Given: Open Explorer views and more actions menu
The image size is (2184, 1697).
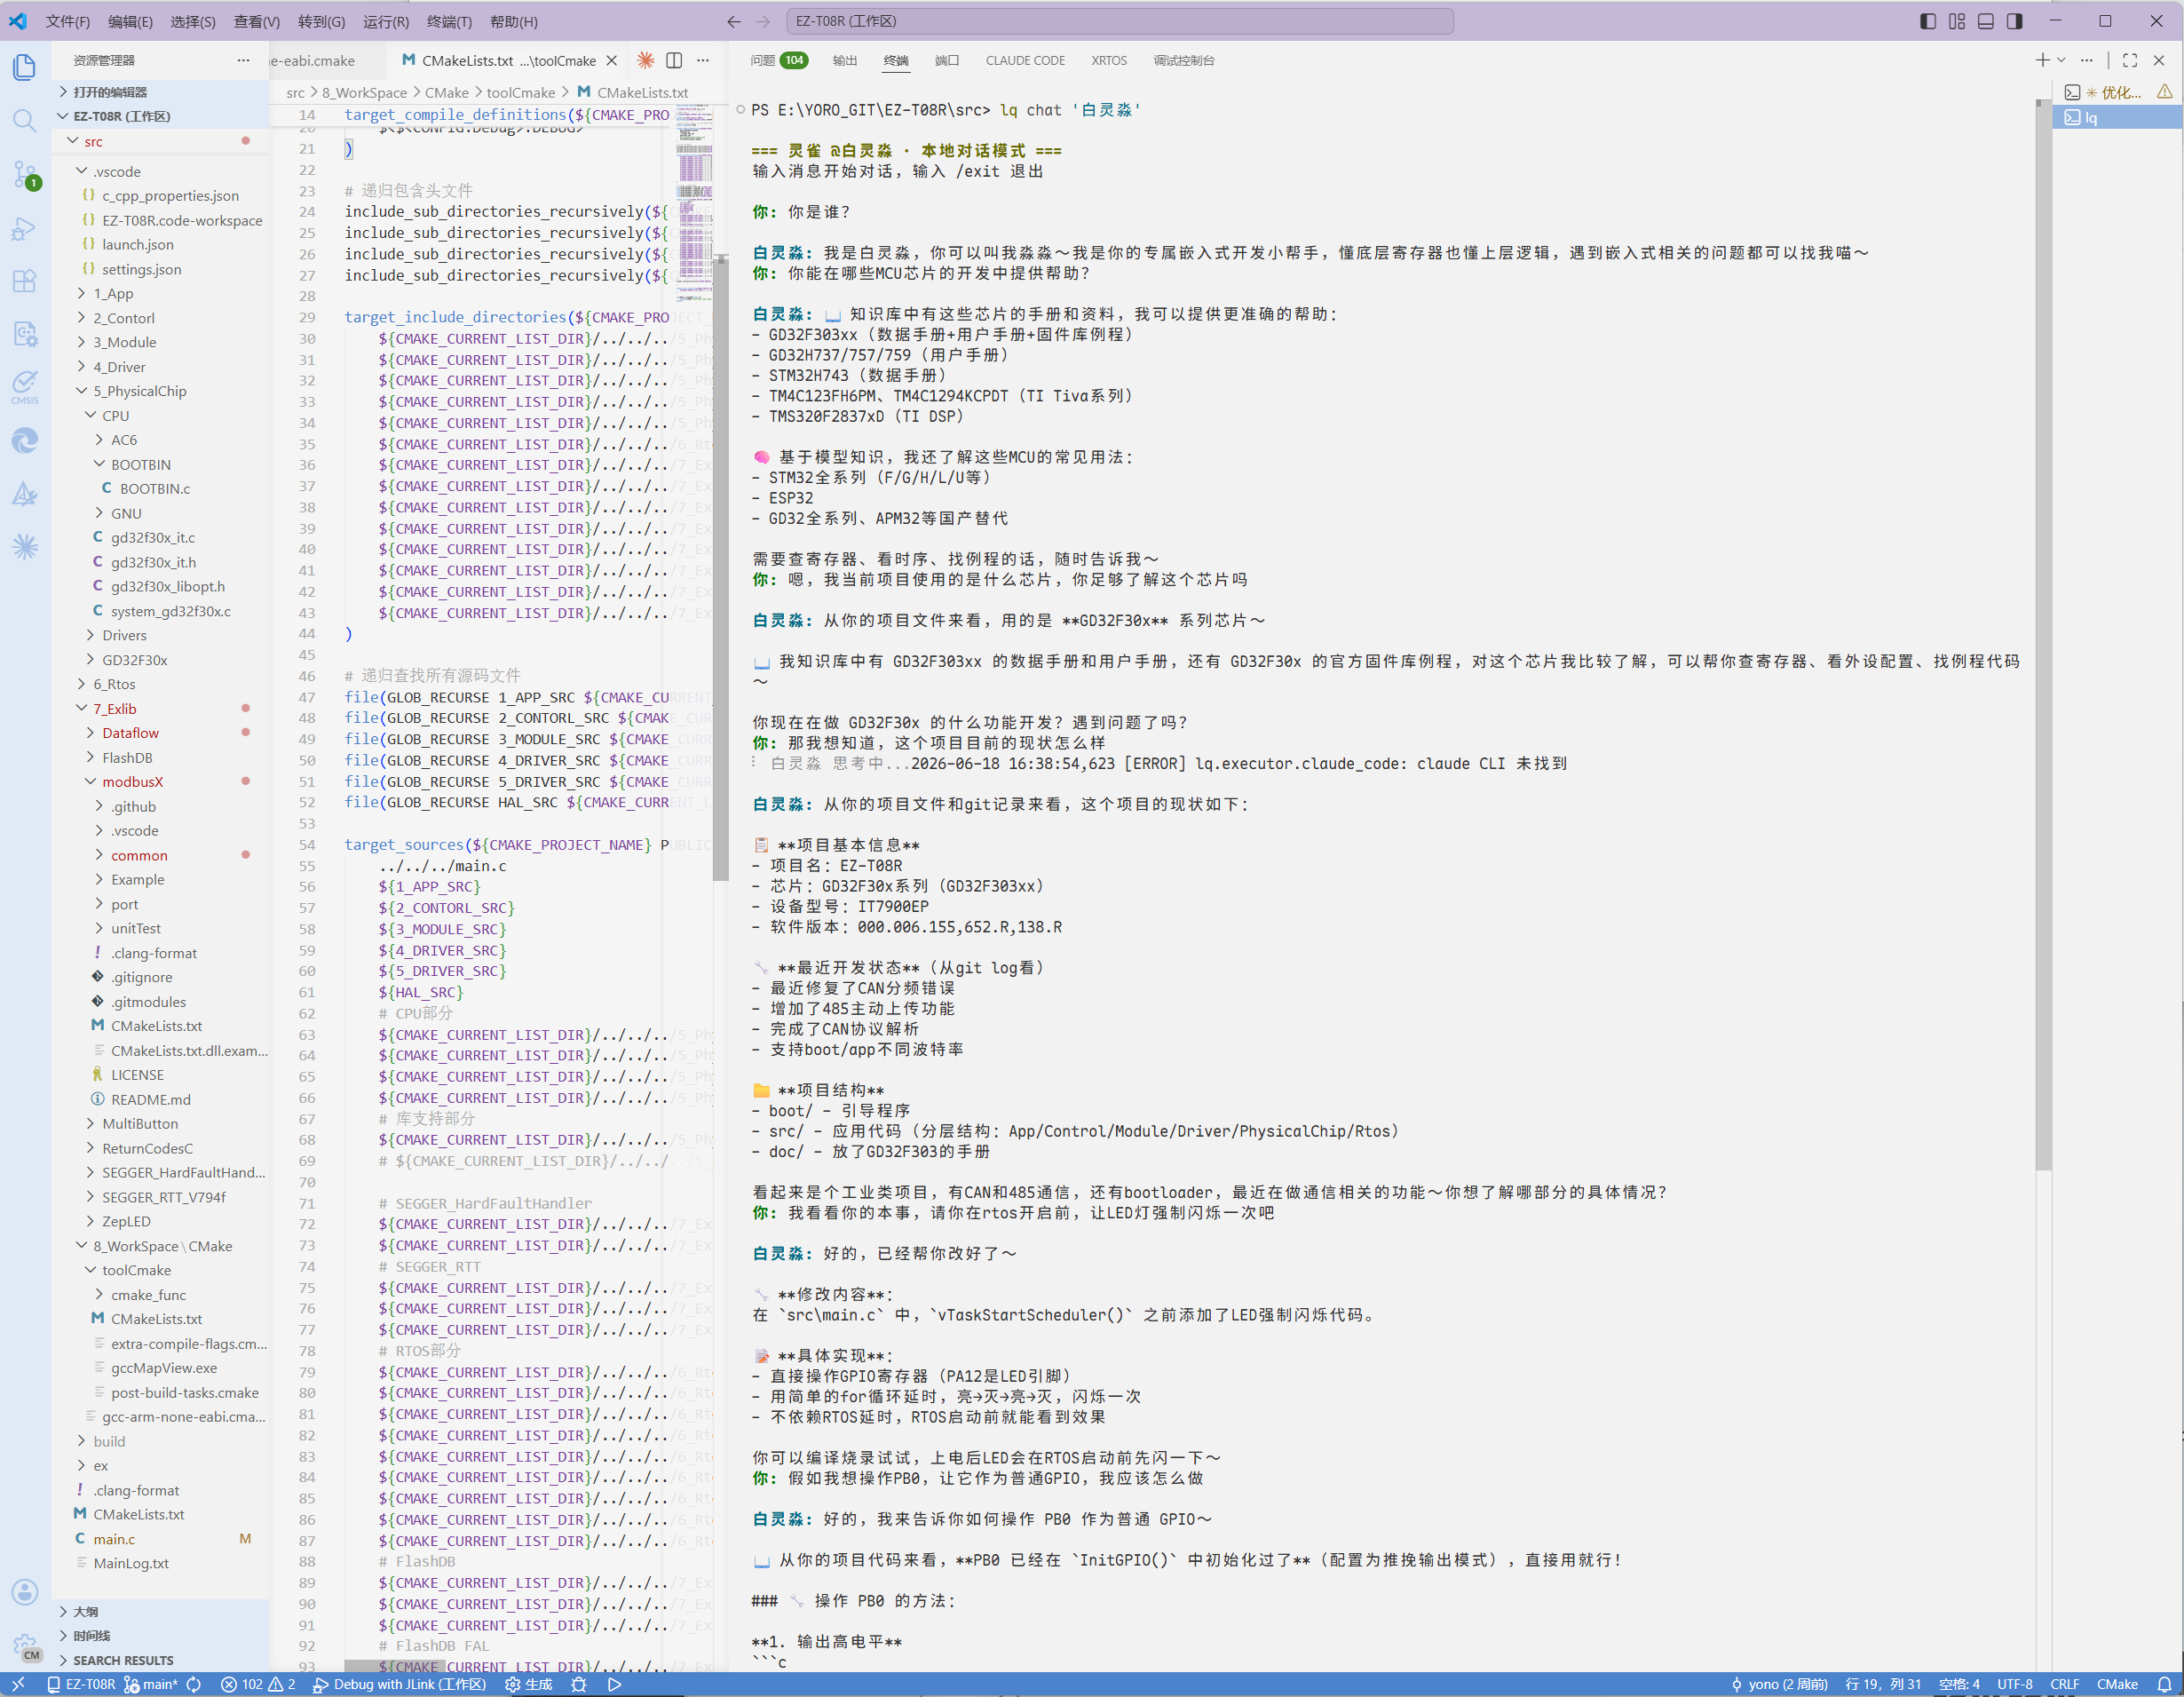Looking at the screenshot, I should click(243, 61).
